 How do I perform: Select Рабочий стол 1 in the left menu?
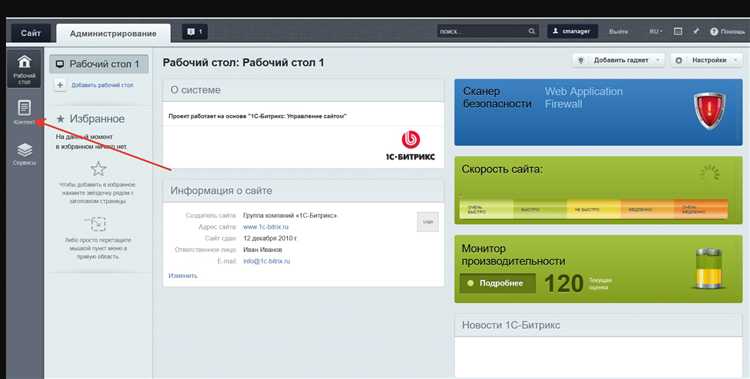tap(99, 64)
